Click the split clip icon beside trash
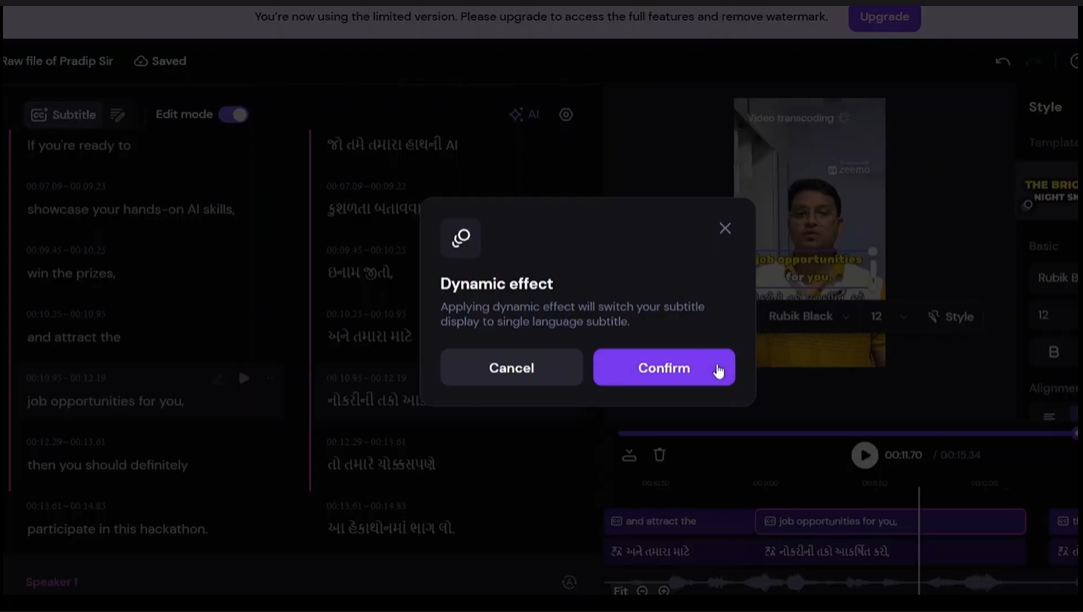This screenshot has height=612, width=1083. coord(629,455)
